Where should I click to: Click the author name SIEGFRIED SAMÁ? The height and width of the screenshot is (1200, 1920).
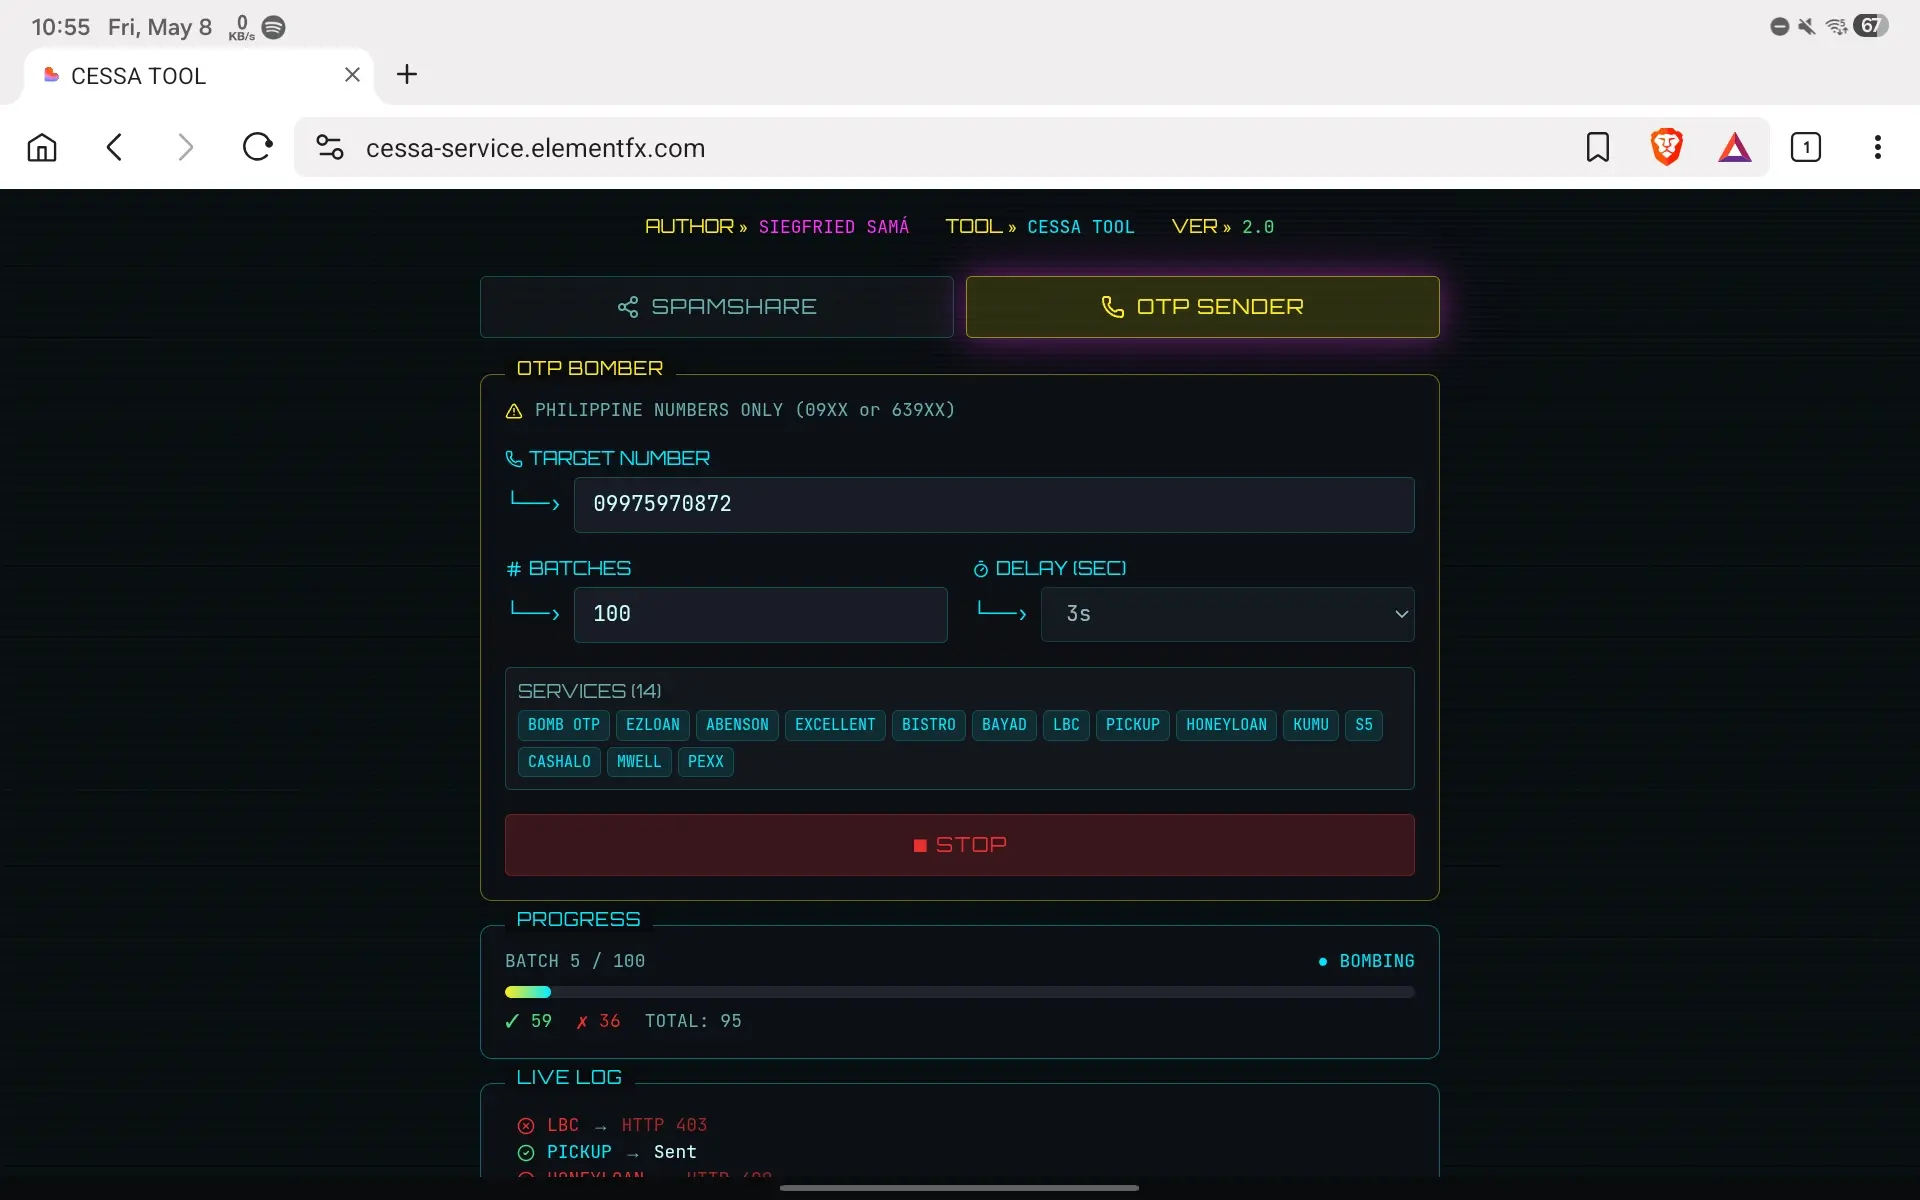[x=834, y=227]
